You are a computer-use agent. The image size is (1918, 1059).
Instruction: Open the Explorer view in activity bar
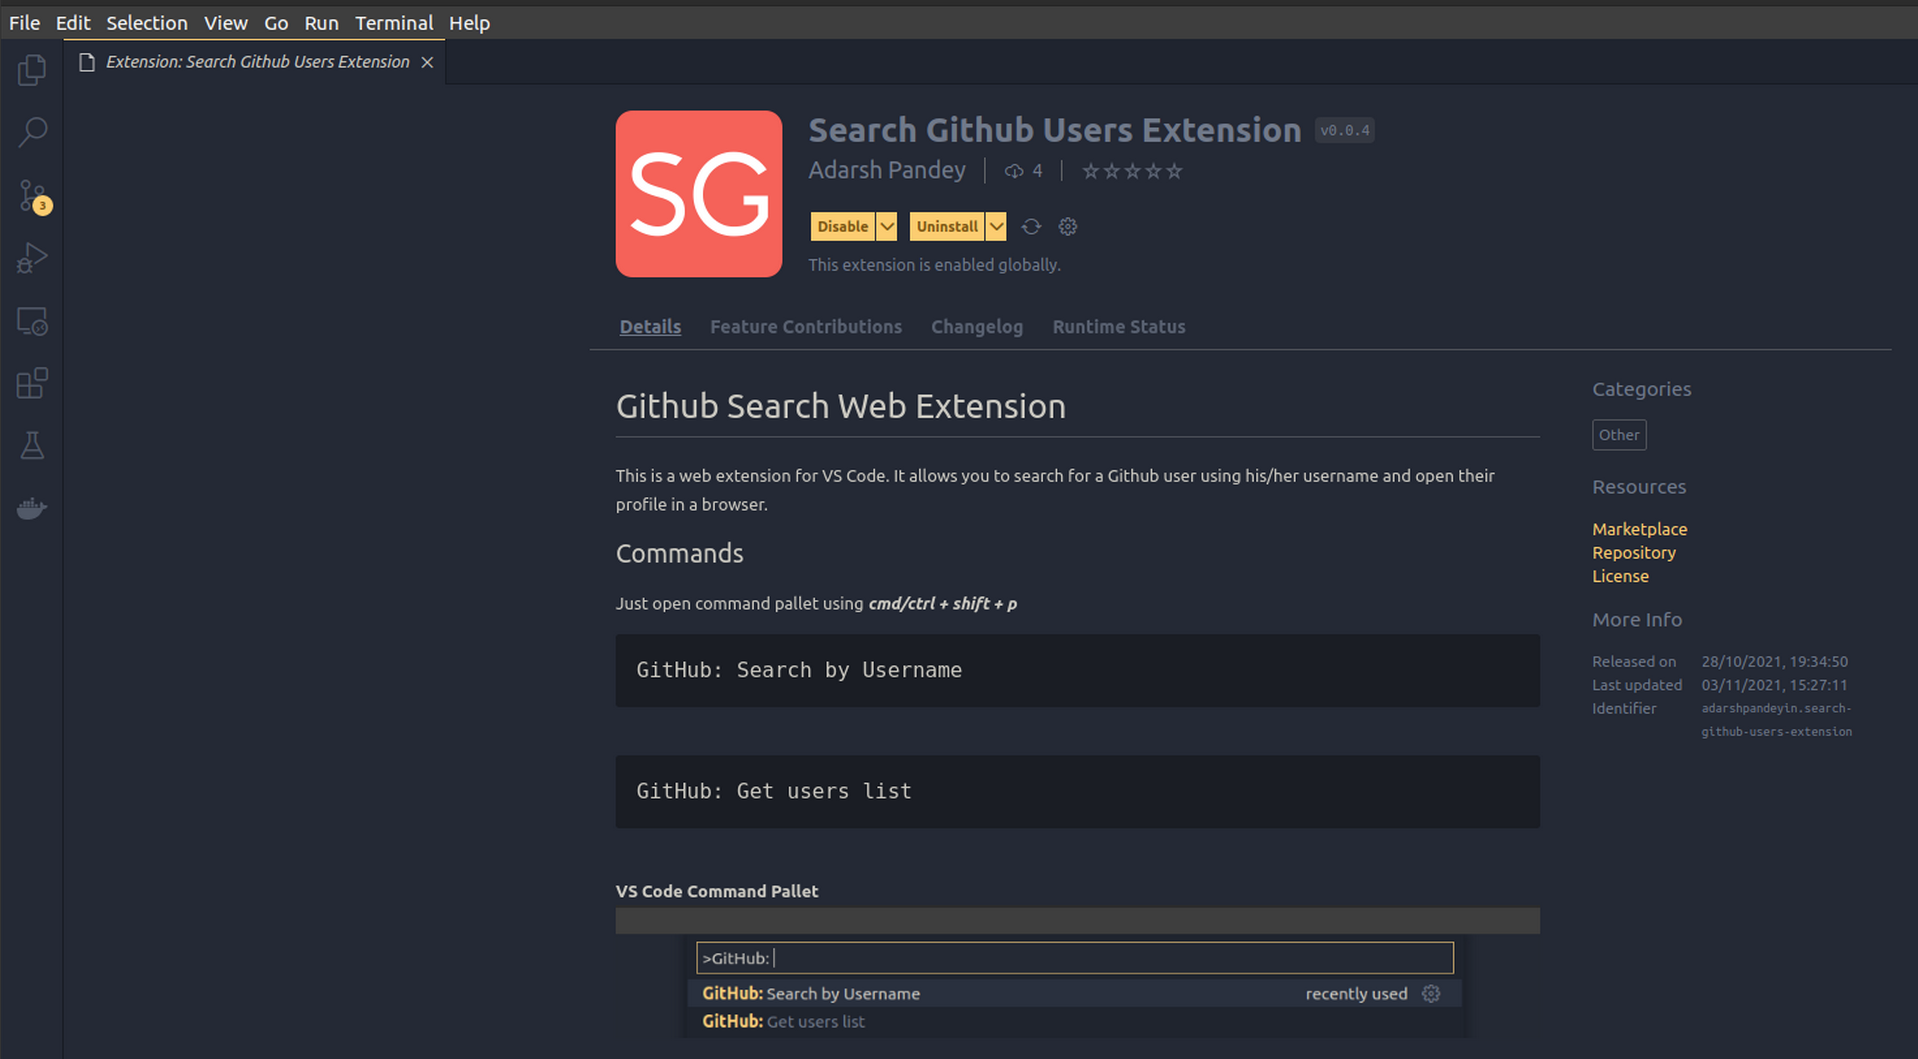[x=32, y=70]
